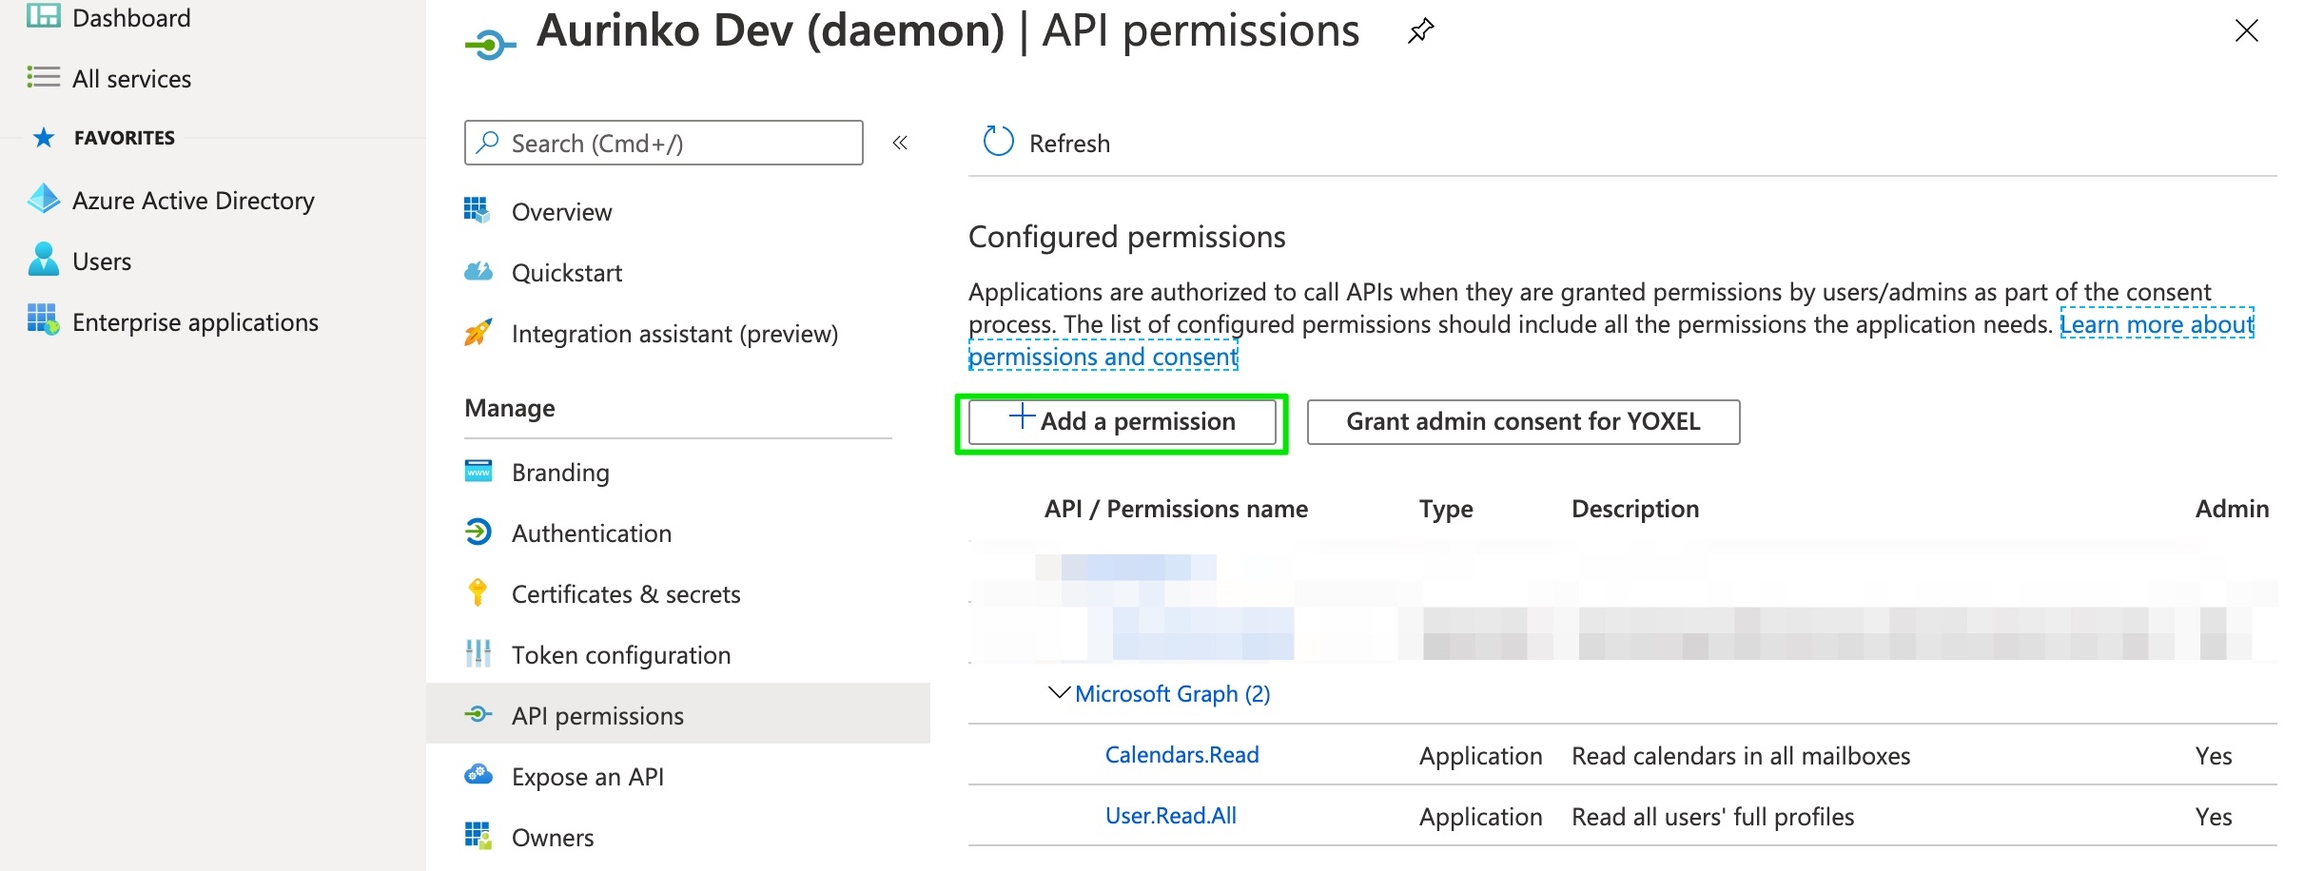This screenshot has width=2304, height=871.
Task: Click the Quickstart cloud icon
Action: pyautogui.click(x=478, y=271)
